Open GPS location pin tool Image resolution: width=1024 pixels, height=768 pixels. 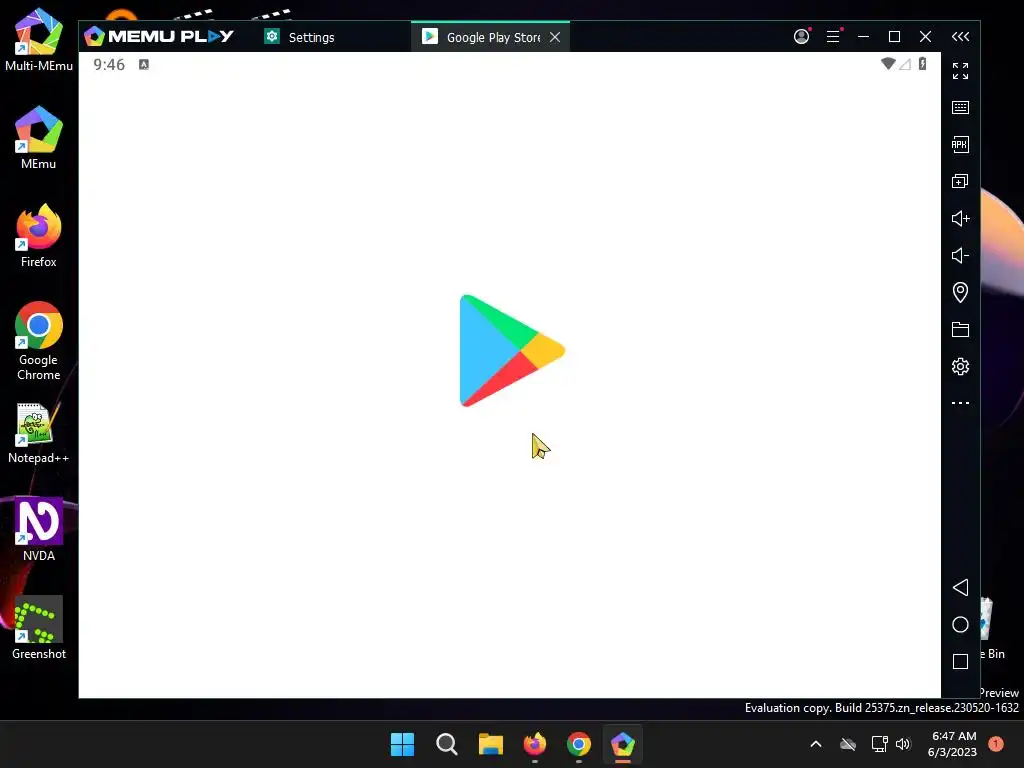(960, 292)
